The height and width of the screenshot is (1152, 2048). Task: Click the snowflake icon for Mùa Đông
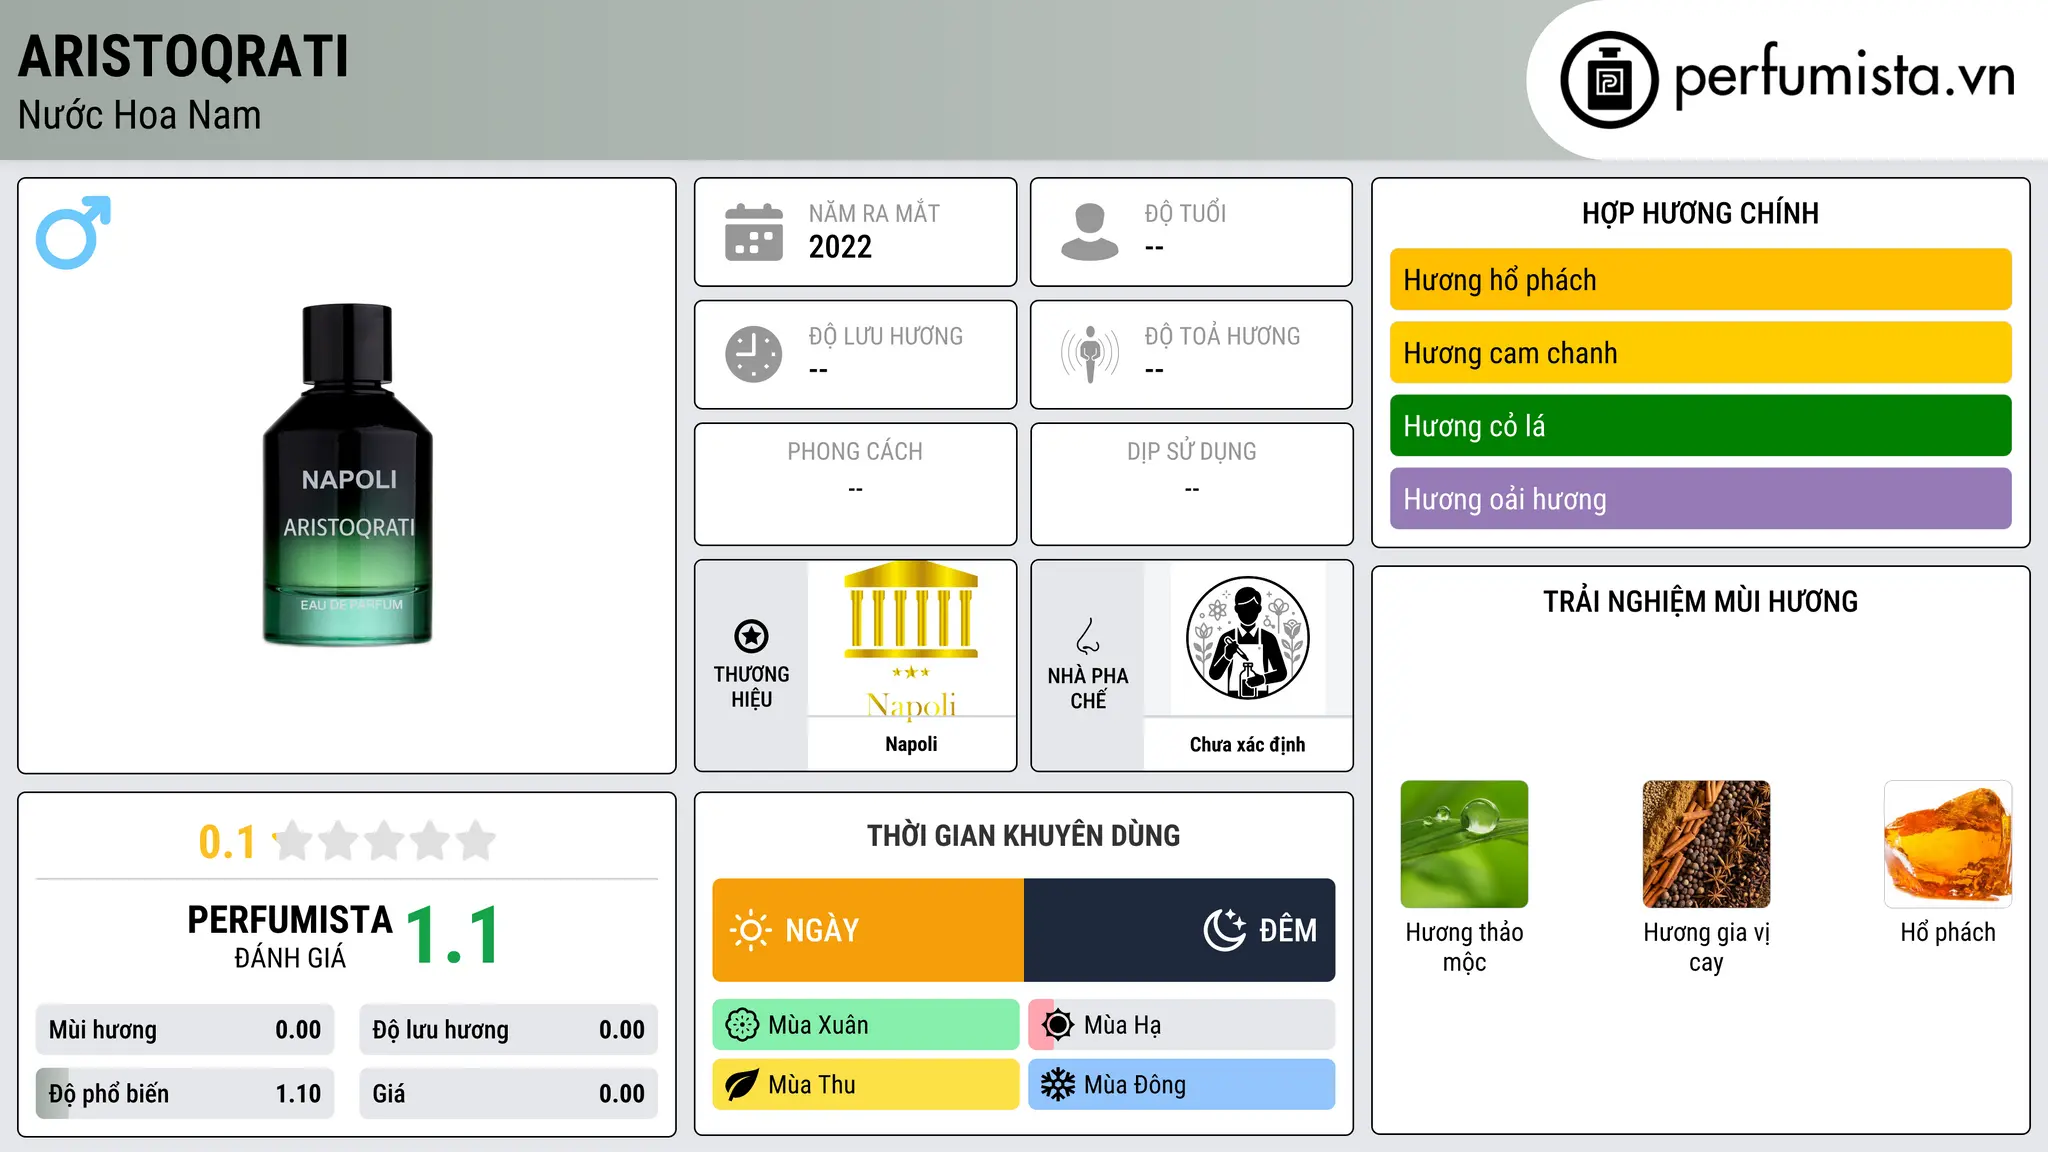click(x=1058, y=1085)
